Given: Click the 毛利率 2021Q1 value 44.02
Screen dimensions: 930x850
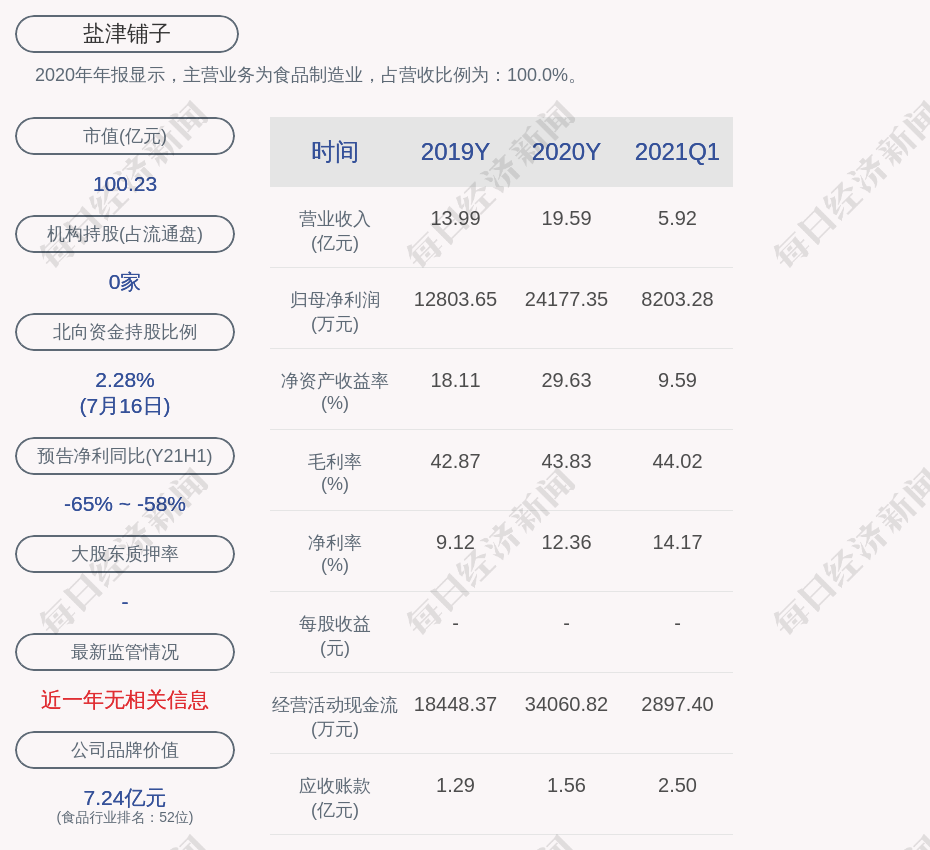Looking at the screenshot, I should [x=677, y=461].
